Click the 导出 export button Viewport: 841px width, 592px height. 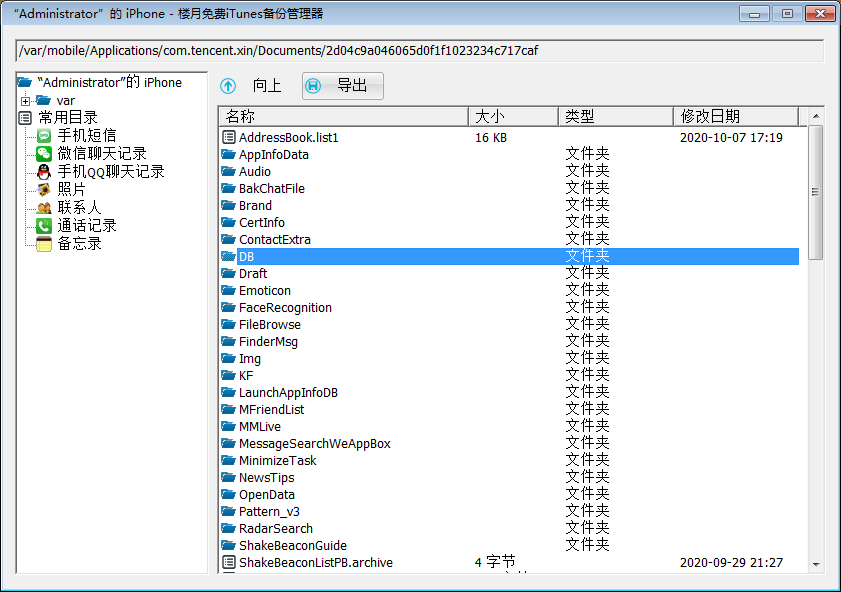(343, 86)
